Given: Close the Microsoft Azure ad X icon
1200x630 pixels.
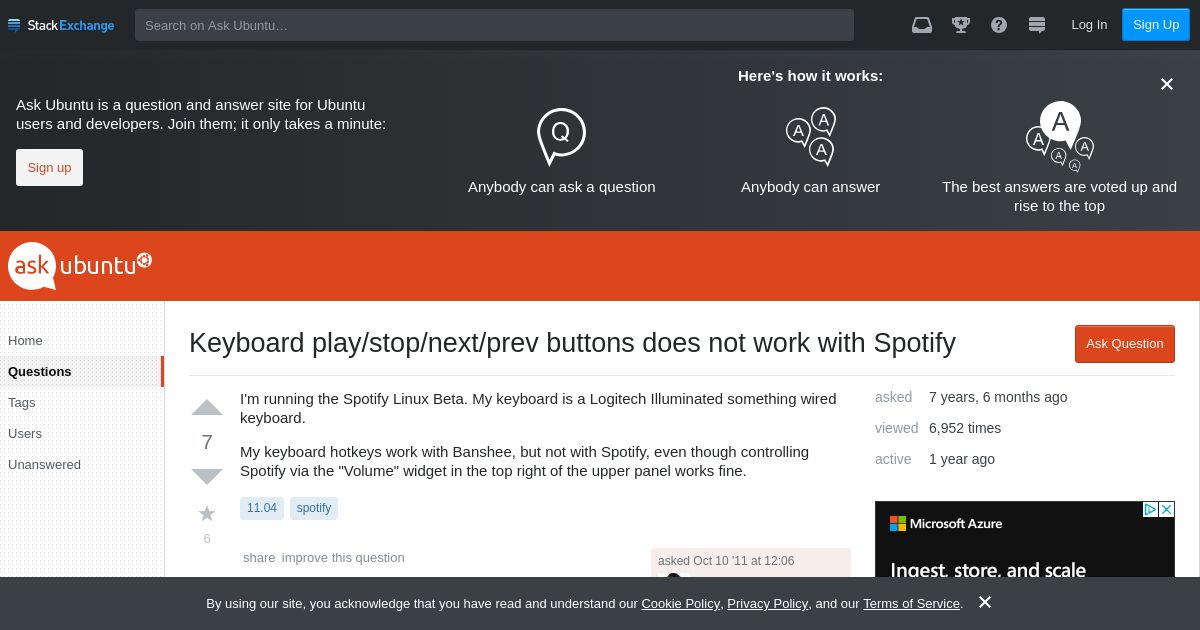Looking at the screenshot, I should [1166, 509].
